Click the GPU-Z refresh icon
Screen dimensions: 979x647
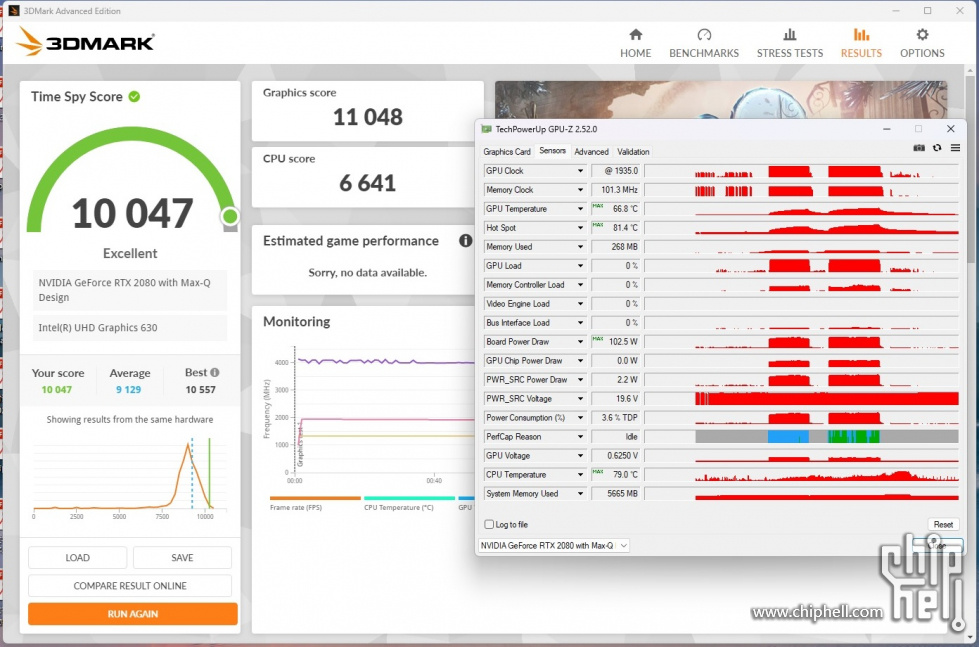(937, 148)
